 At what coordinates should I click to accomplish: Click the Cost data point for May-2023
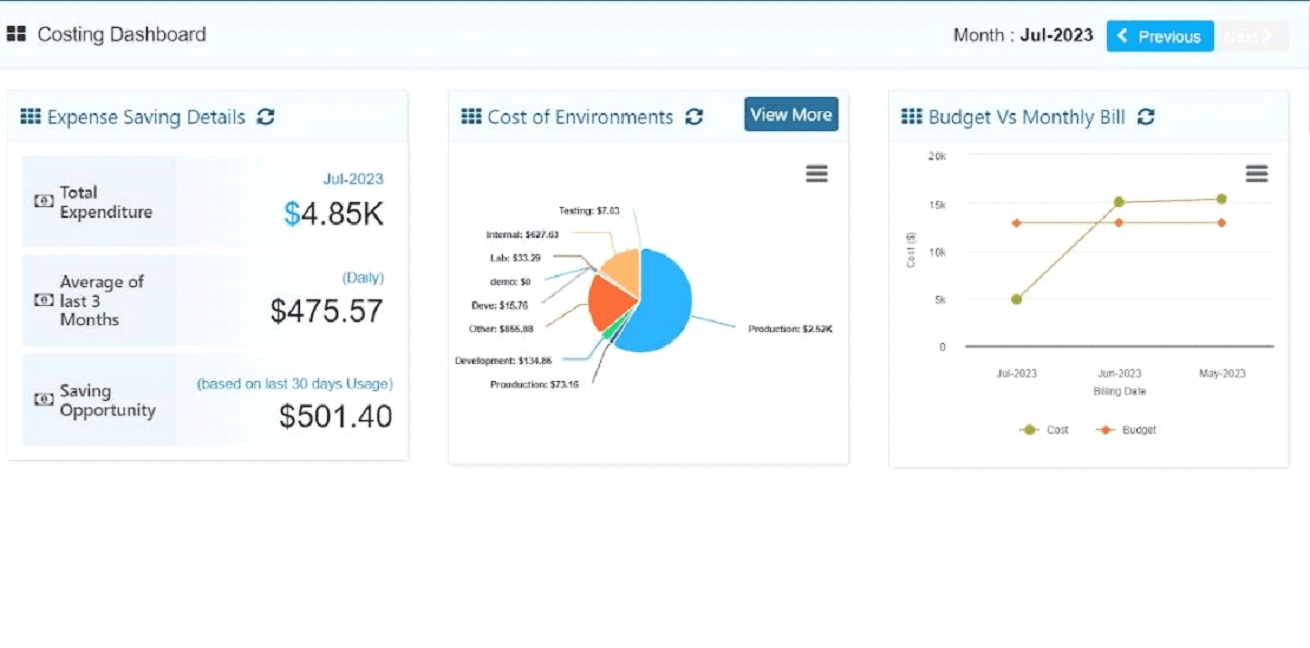[1222, 199]
